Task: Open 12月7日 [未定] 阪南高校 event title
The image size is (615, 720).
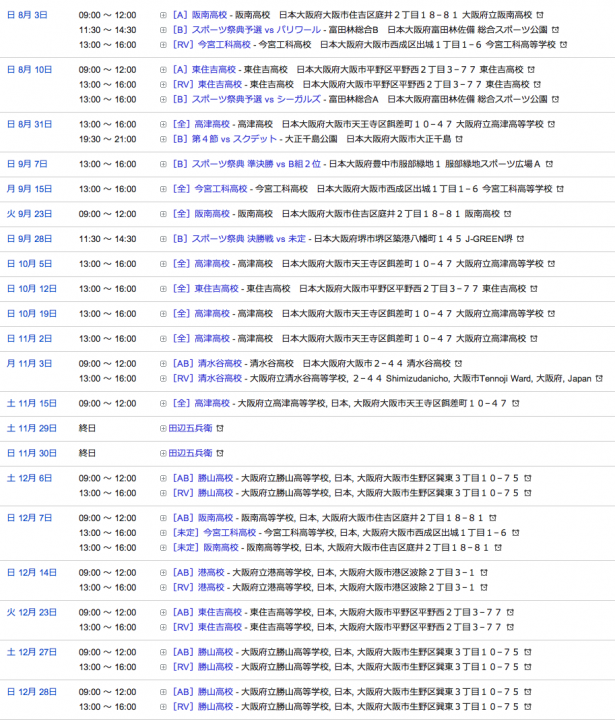Action: (x=206, y=548)
